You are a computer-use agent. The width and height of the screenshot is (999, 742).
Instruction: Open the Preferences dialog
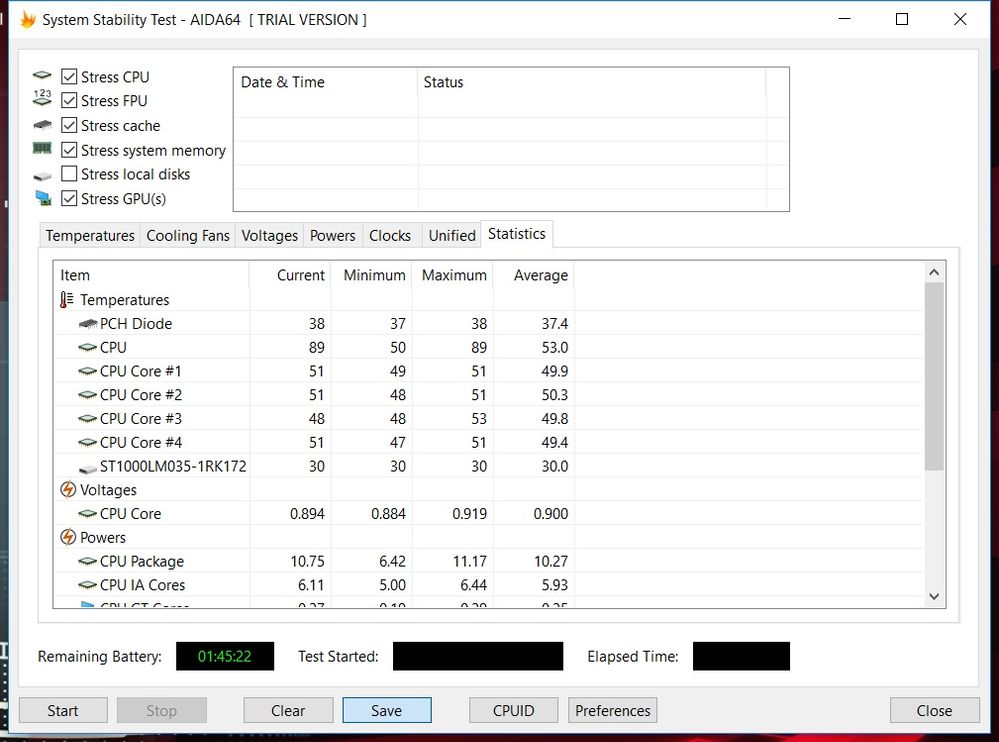[612, 710]
